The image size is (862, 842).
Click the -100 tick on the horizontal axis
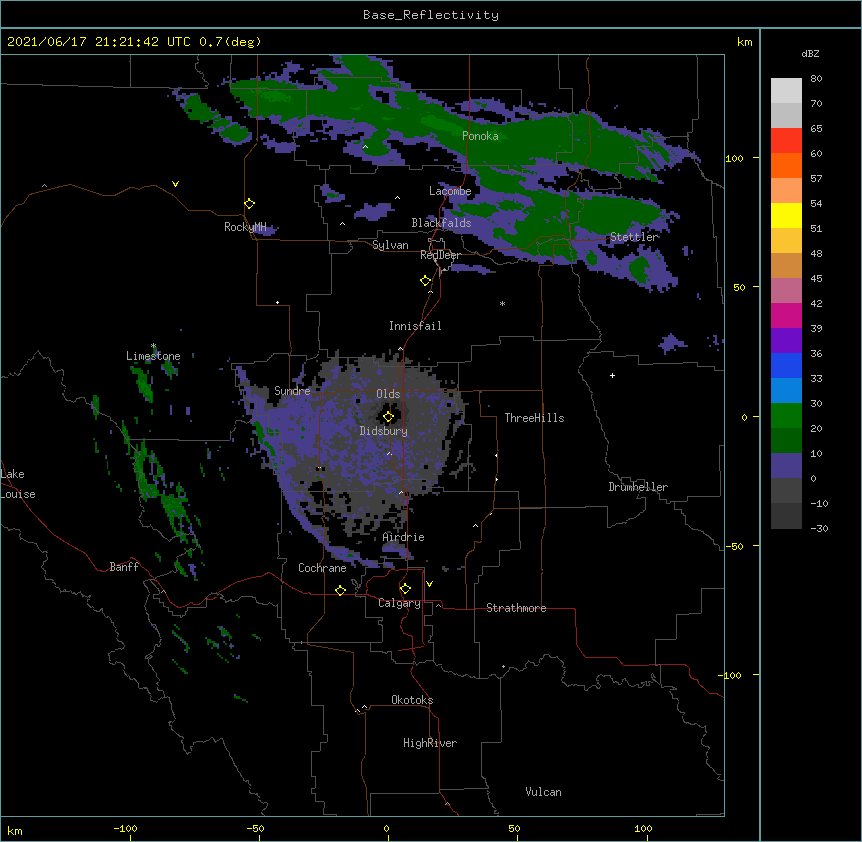click(125, 828)
